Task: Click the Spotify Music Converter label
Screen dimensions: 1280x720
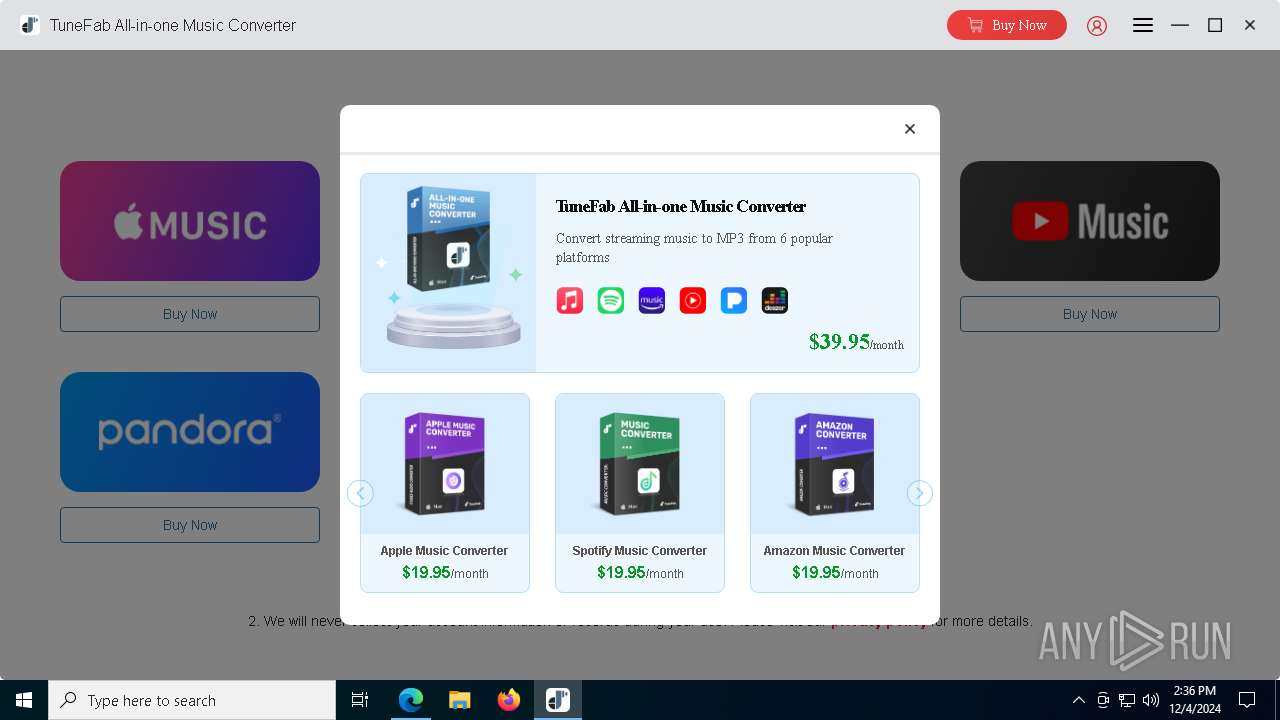Action: pos(640,551)
